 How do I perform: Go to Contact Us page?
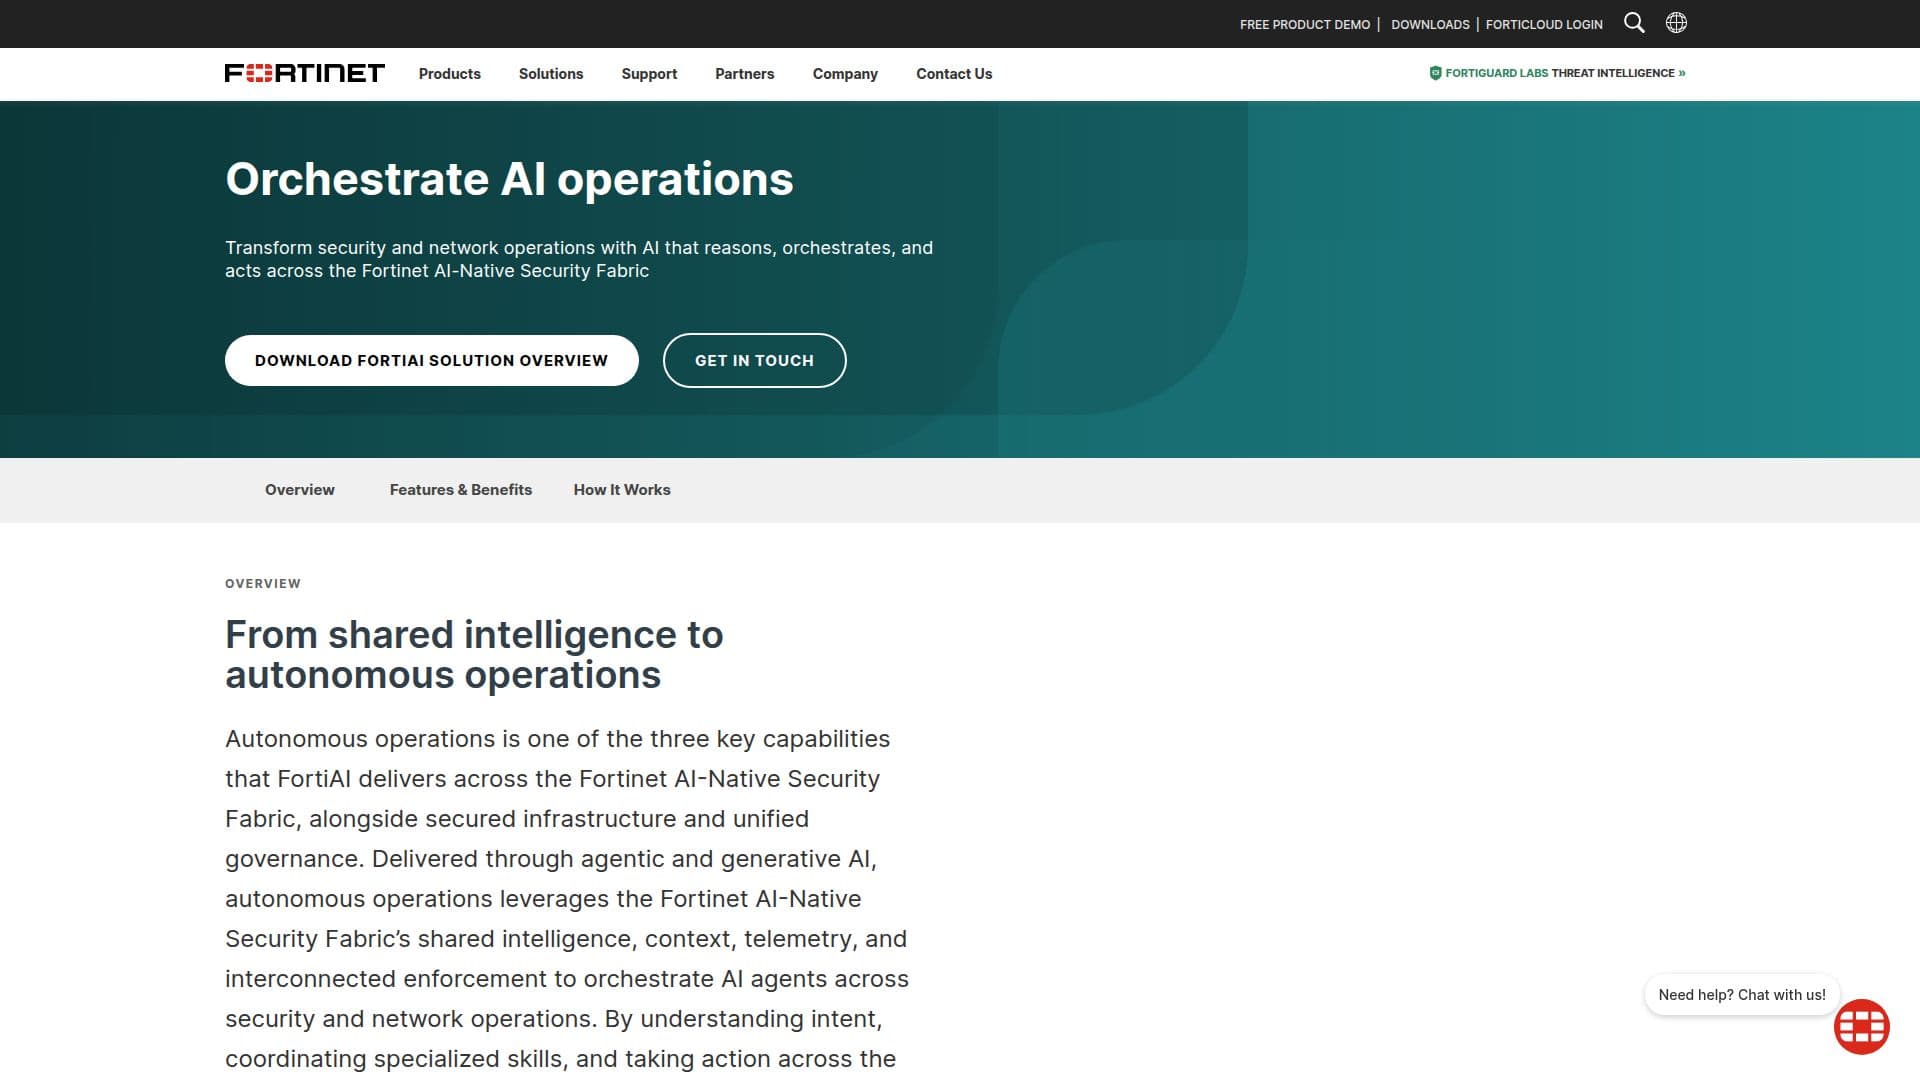(x=954, y=74)
